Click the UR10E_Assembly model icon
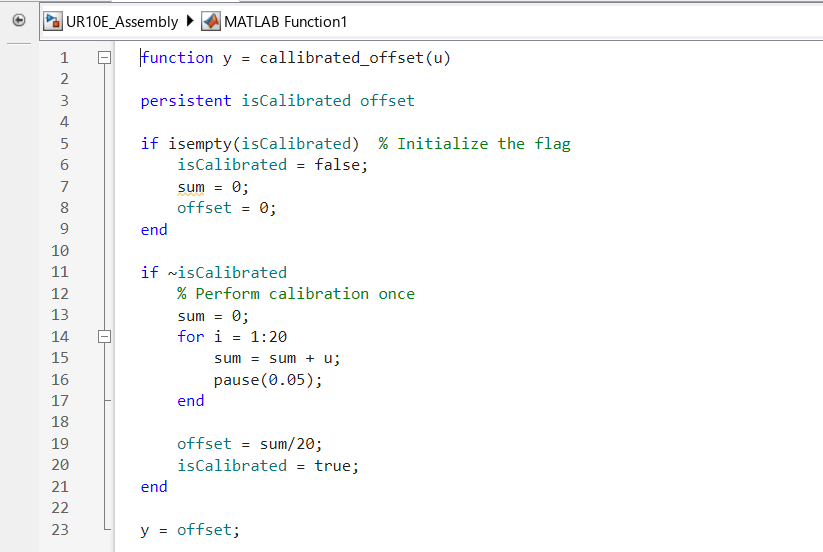The width and height of the screenshot is (823, 552). click(52, 22)
